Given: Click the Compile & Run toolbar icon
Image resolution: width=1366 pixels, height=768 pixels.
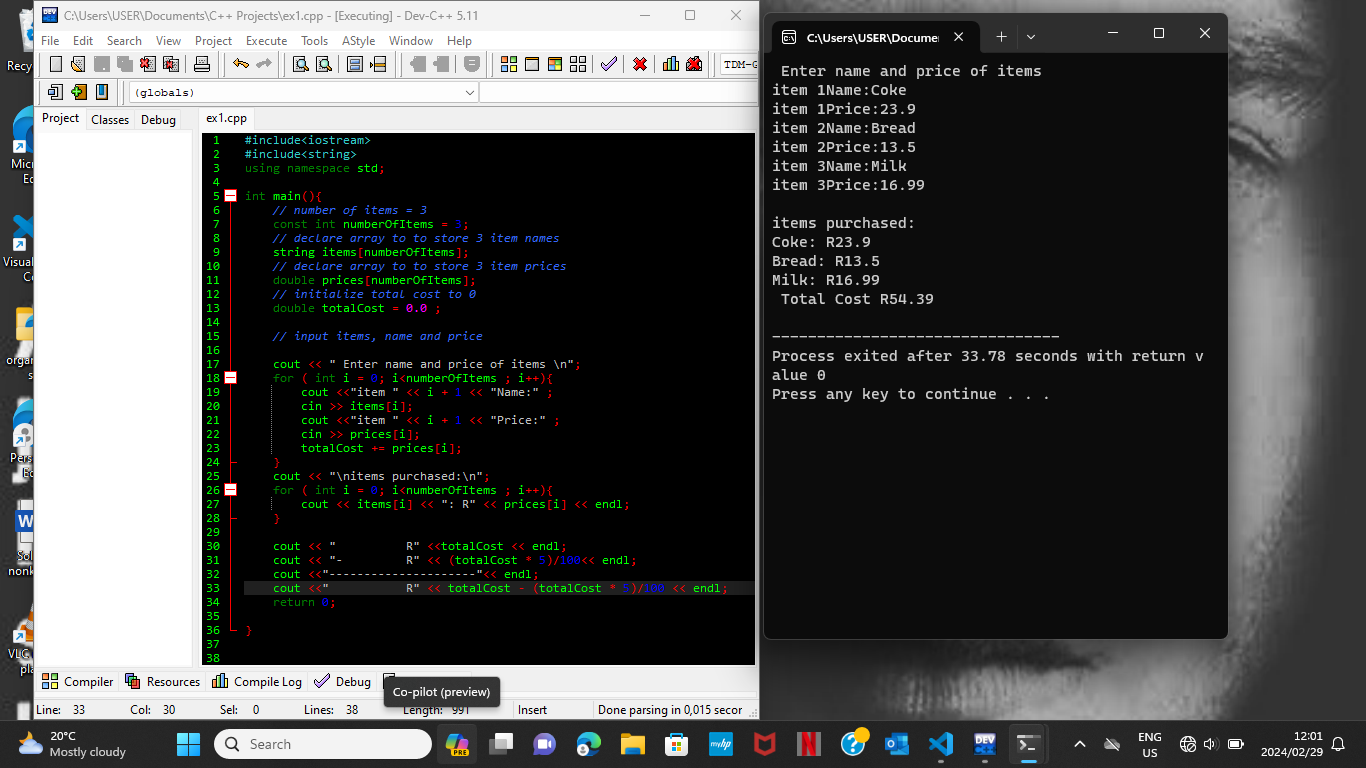Looking at the screenshot, I should point(555,64).
